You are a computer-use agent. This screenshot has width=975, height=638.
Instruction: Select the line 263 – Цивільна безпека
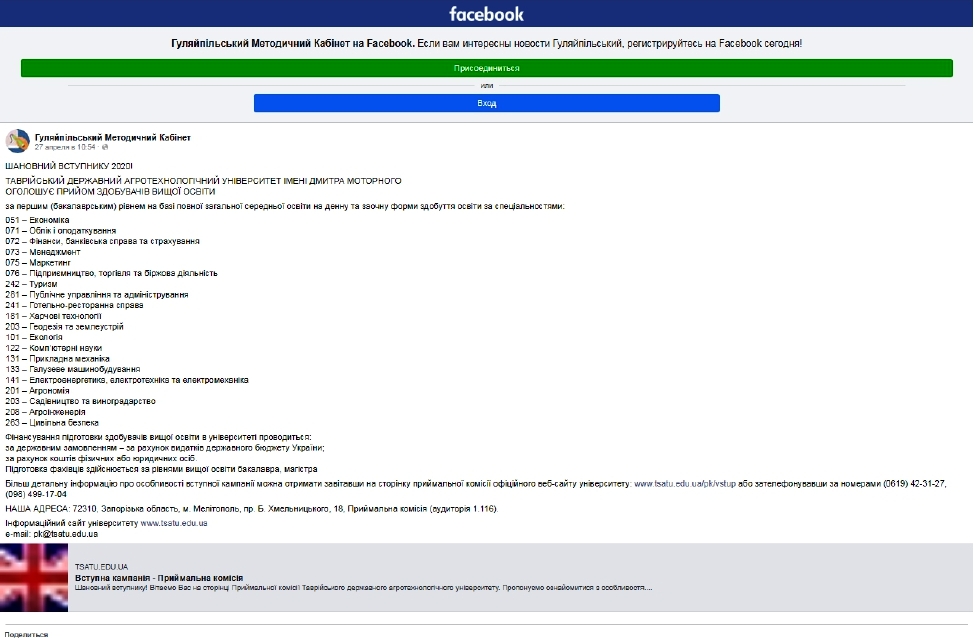pyautogui.click(x=52, y=423)
